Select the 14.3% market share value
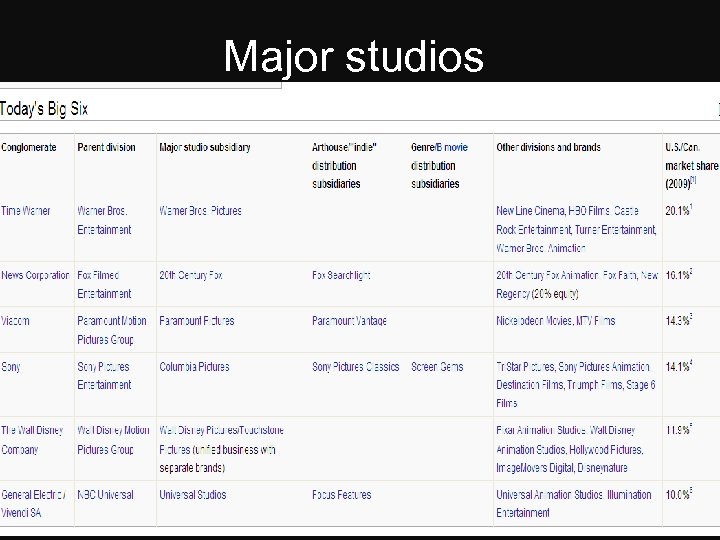 click(679, 320)
